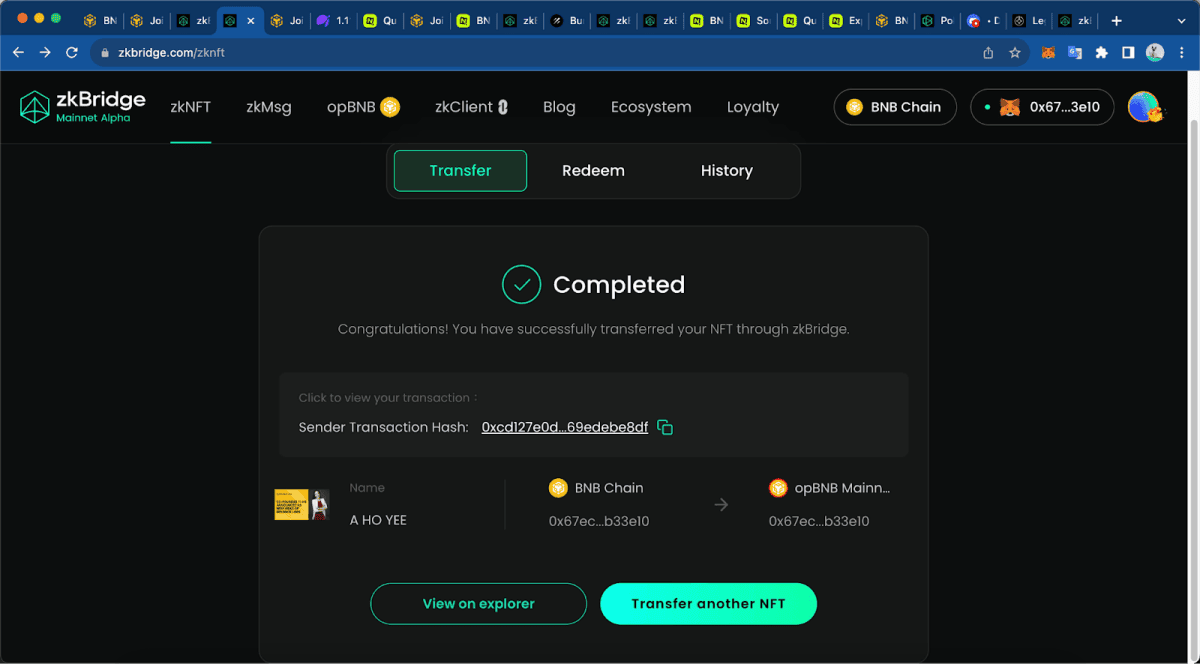Screen dimensions: 1200x664
Task: Reload the zkBridge page
Action: tap(72, 52)
